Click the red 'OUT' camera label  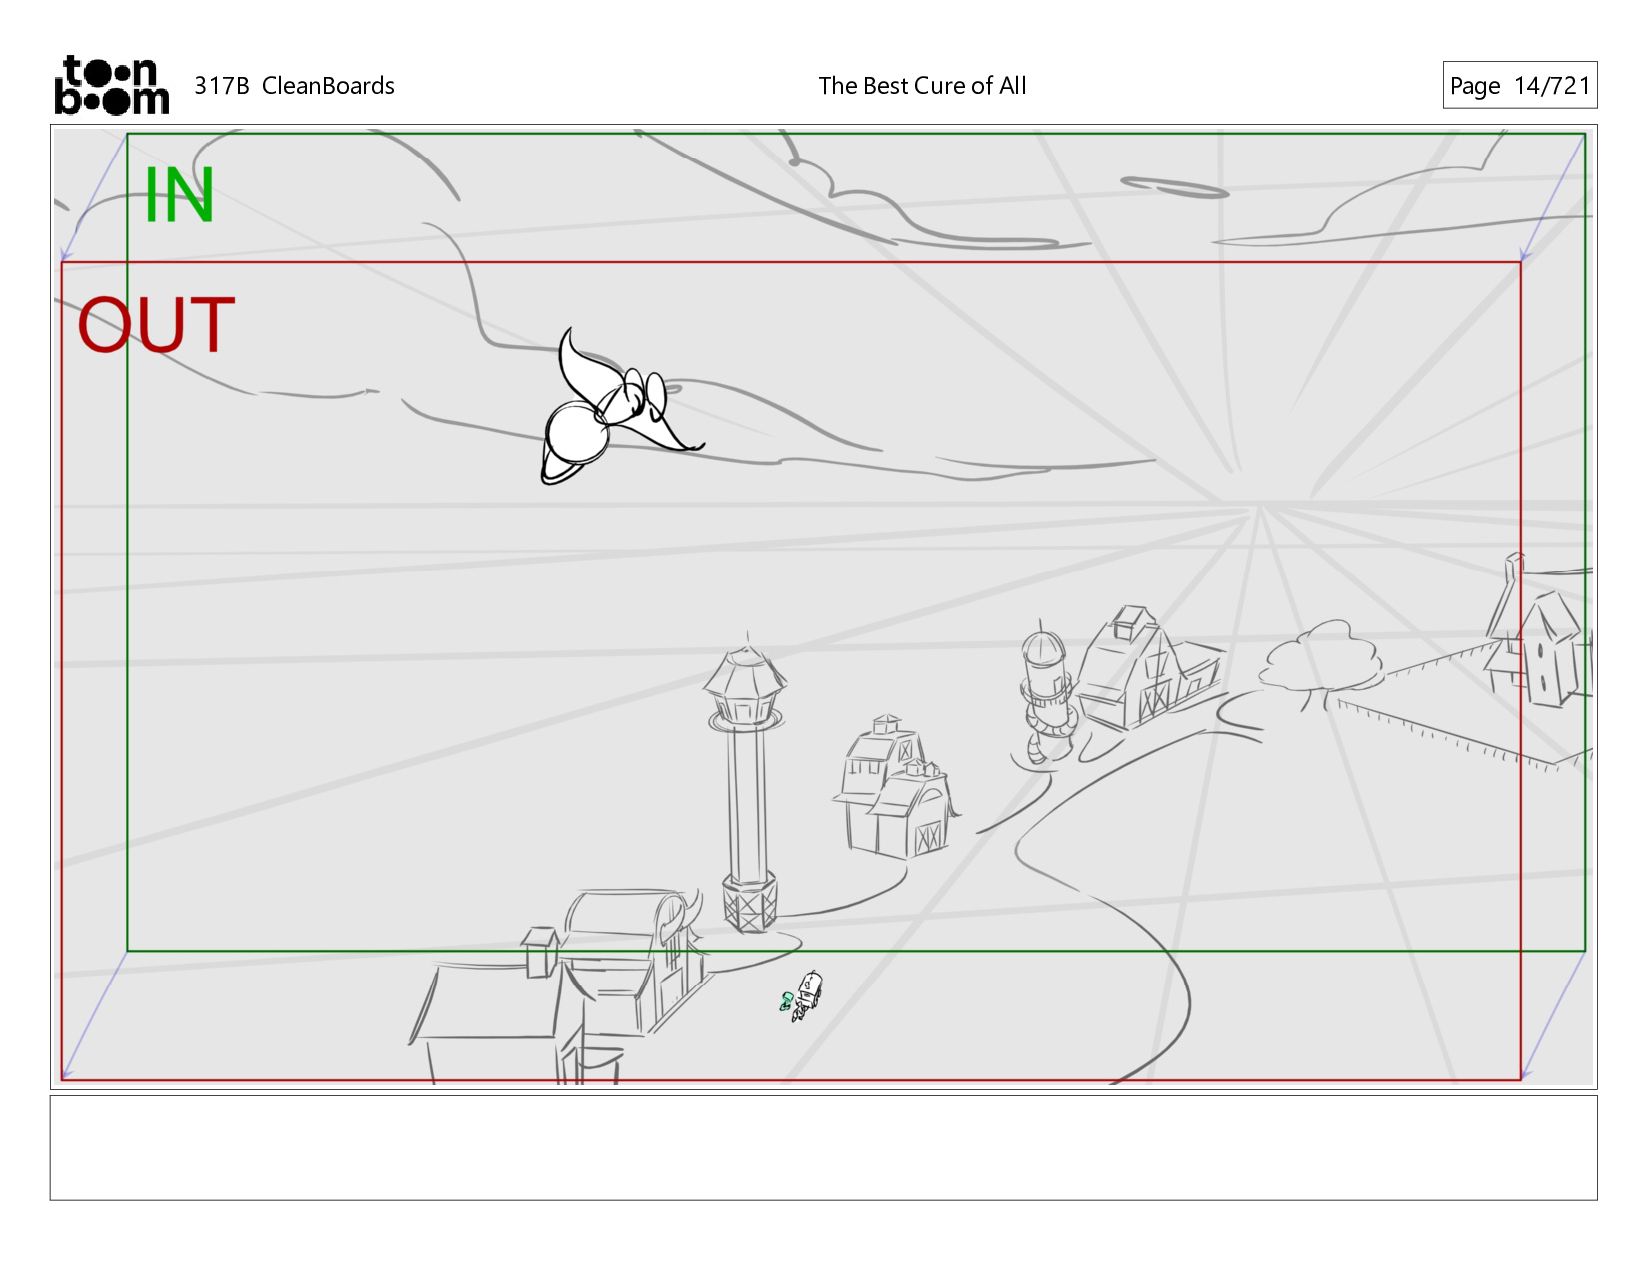tap(156, 325)
